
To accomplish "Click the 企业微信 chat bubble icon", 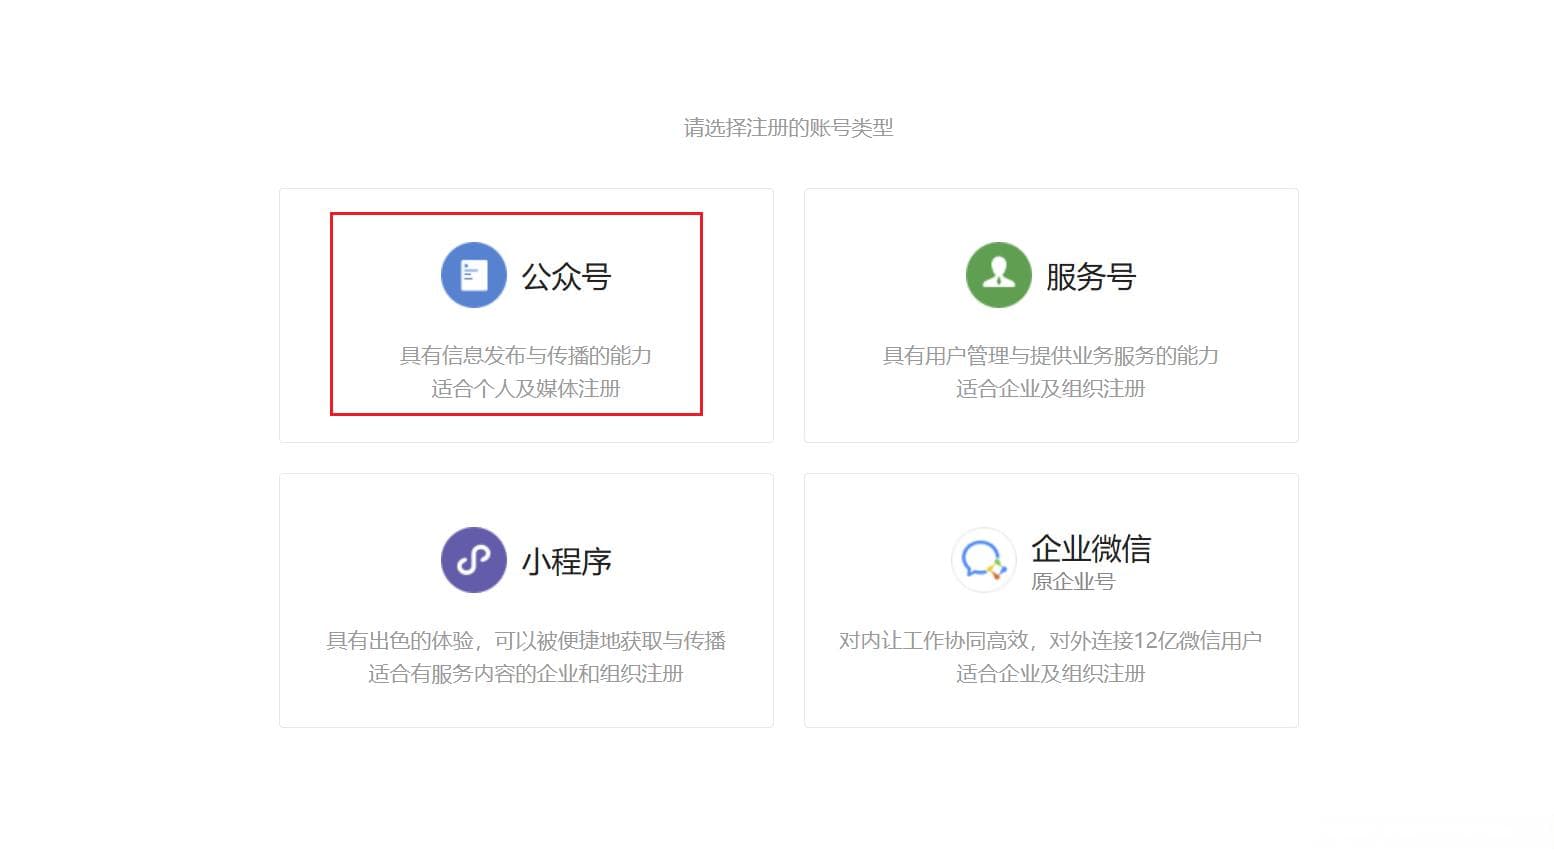I will (983, 560).
